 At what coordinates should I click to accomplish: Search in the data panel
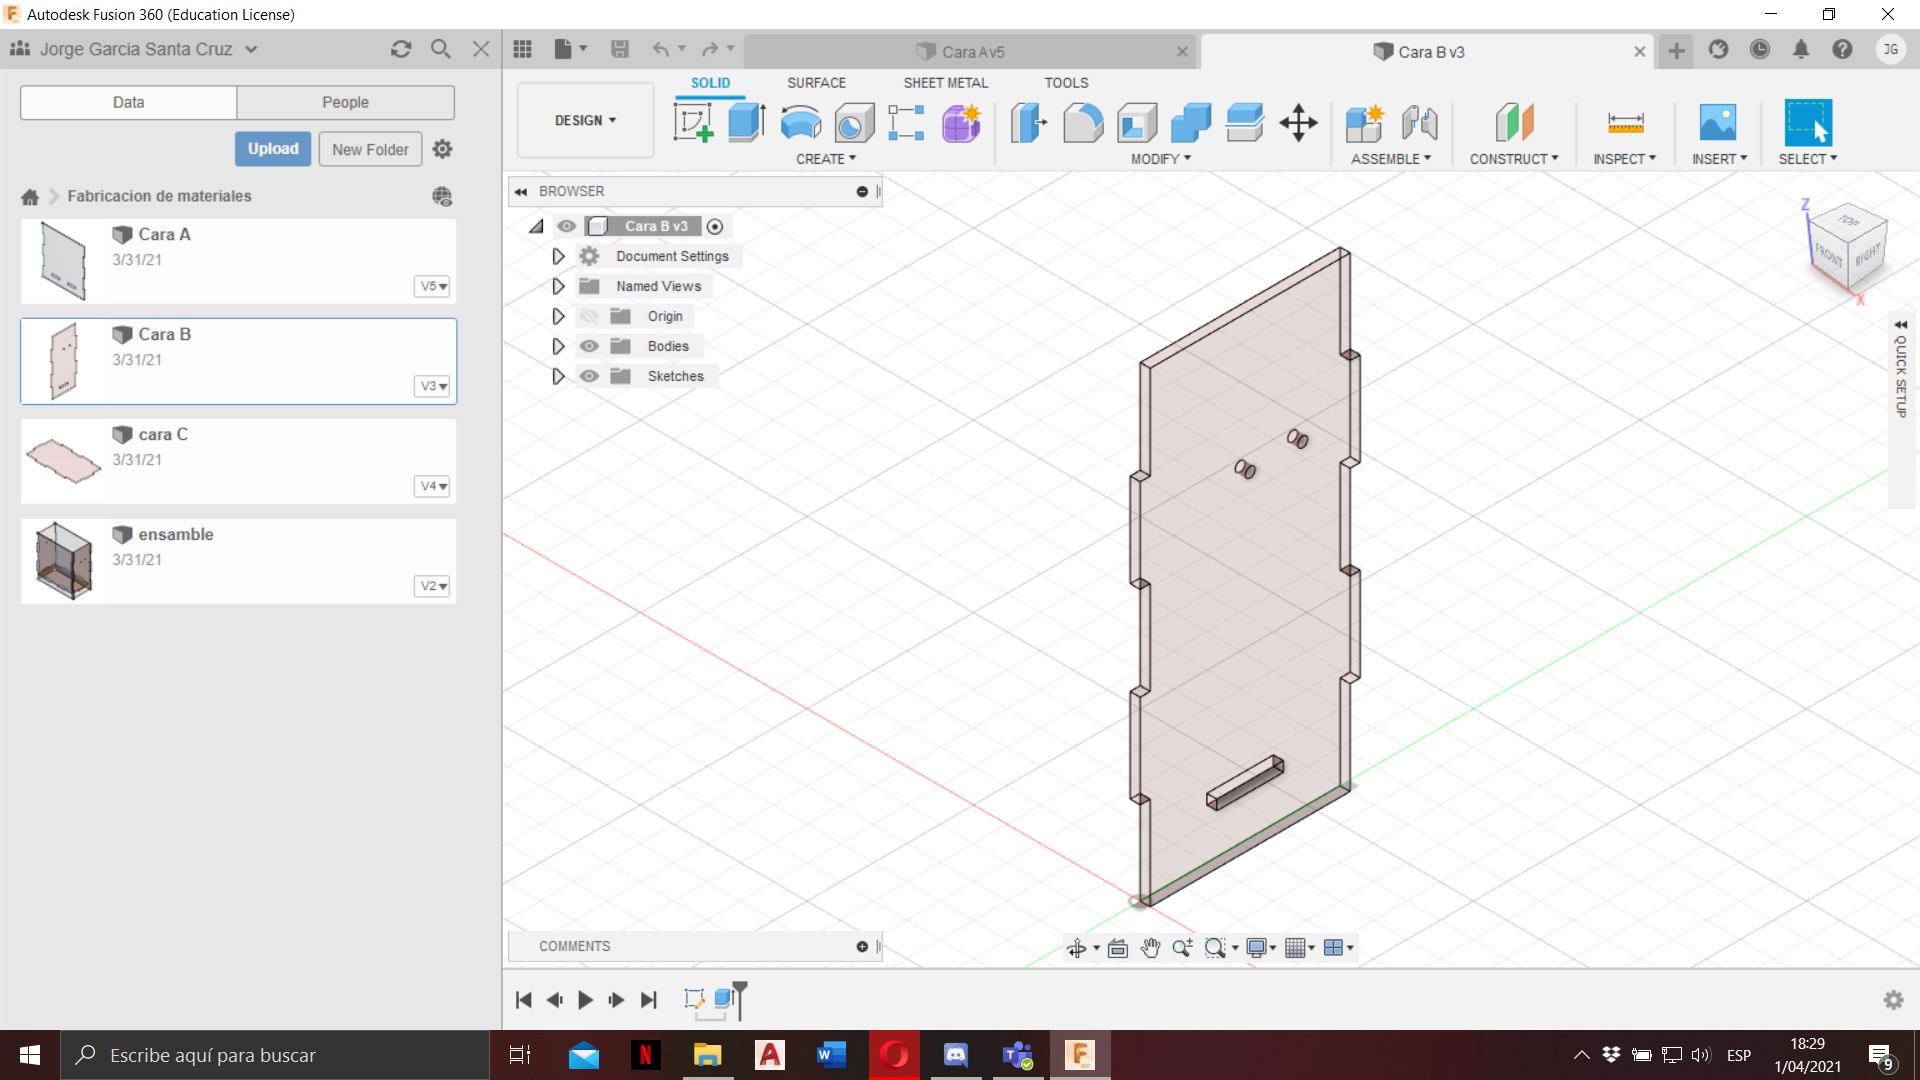point(440,49)
